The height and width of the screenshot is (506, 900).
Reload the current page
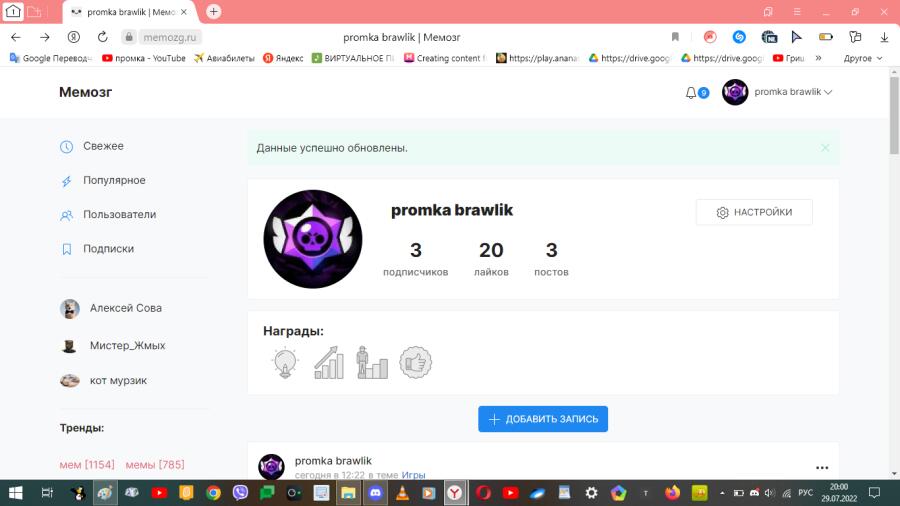[103, 37]
